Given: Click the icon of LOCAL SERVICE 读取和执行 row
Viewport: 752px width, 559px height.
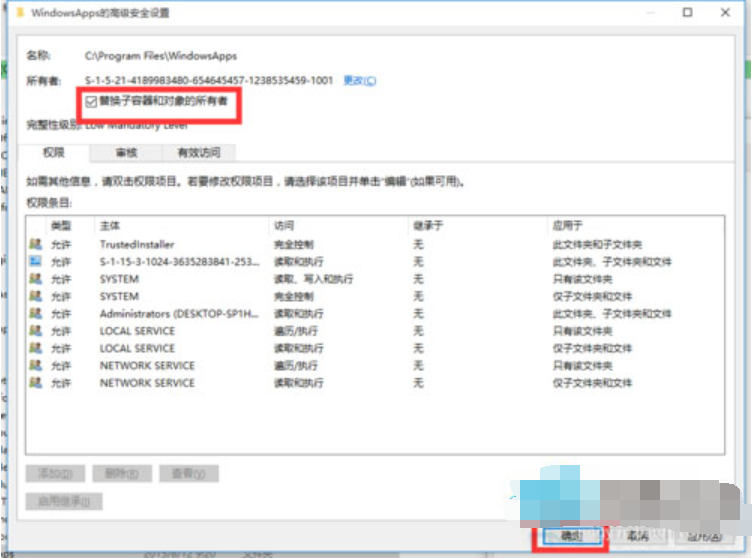Looking at the screenshot, I should pyautogui.click(x=35, y=348).
